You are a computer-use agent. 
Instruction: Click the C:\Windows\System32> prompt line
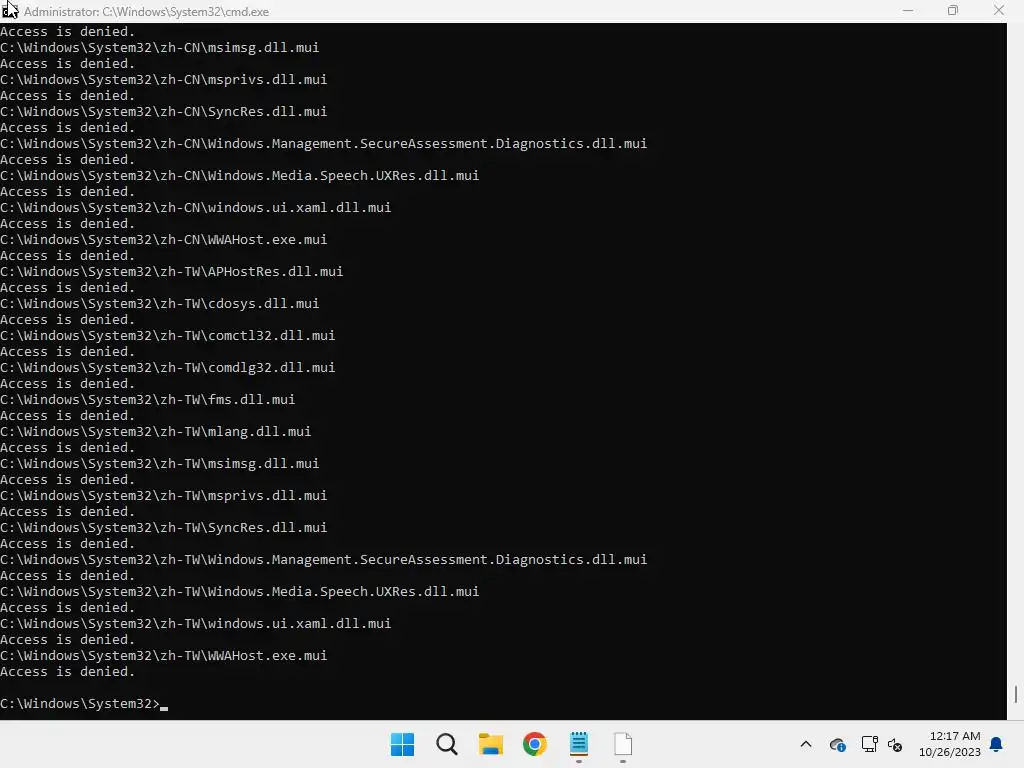point(84,703)
